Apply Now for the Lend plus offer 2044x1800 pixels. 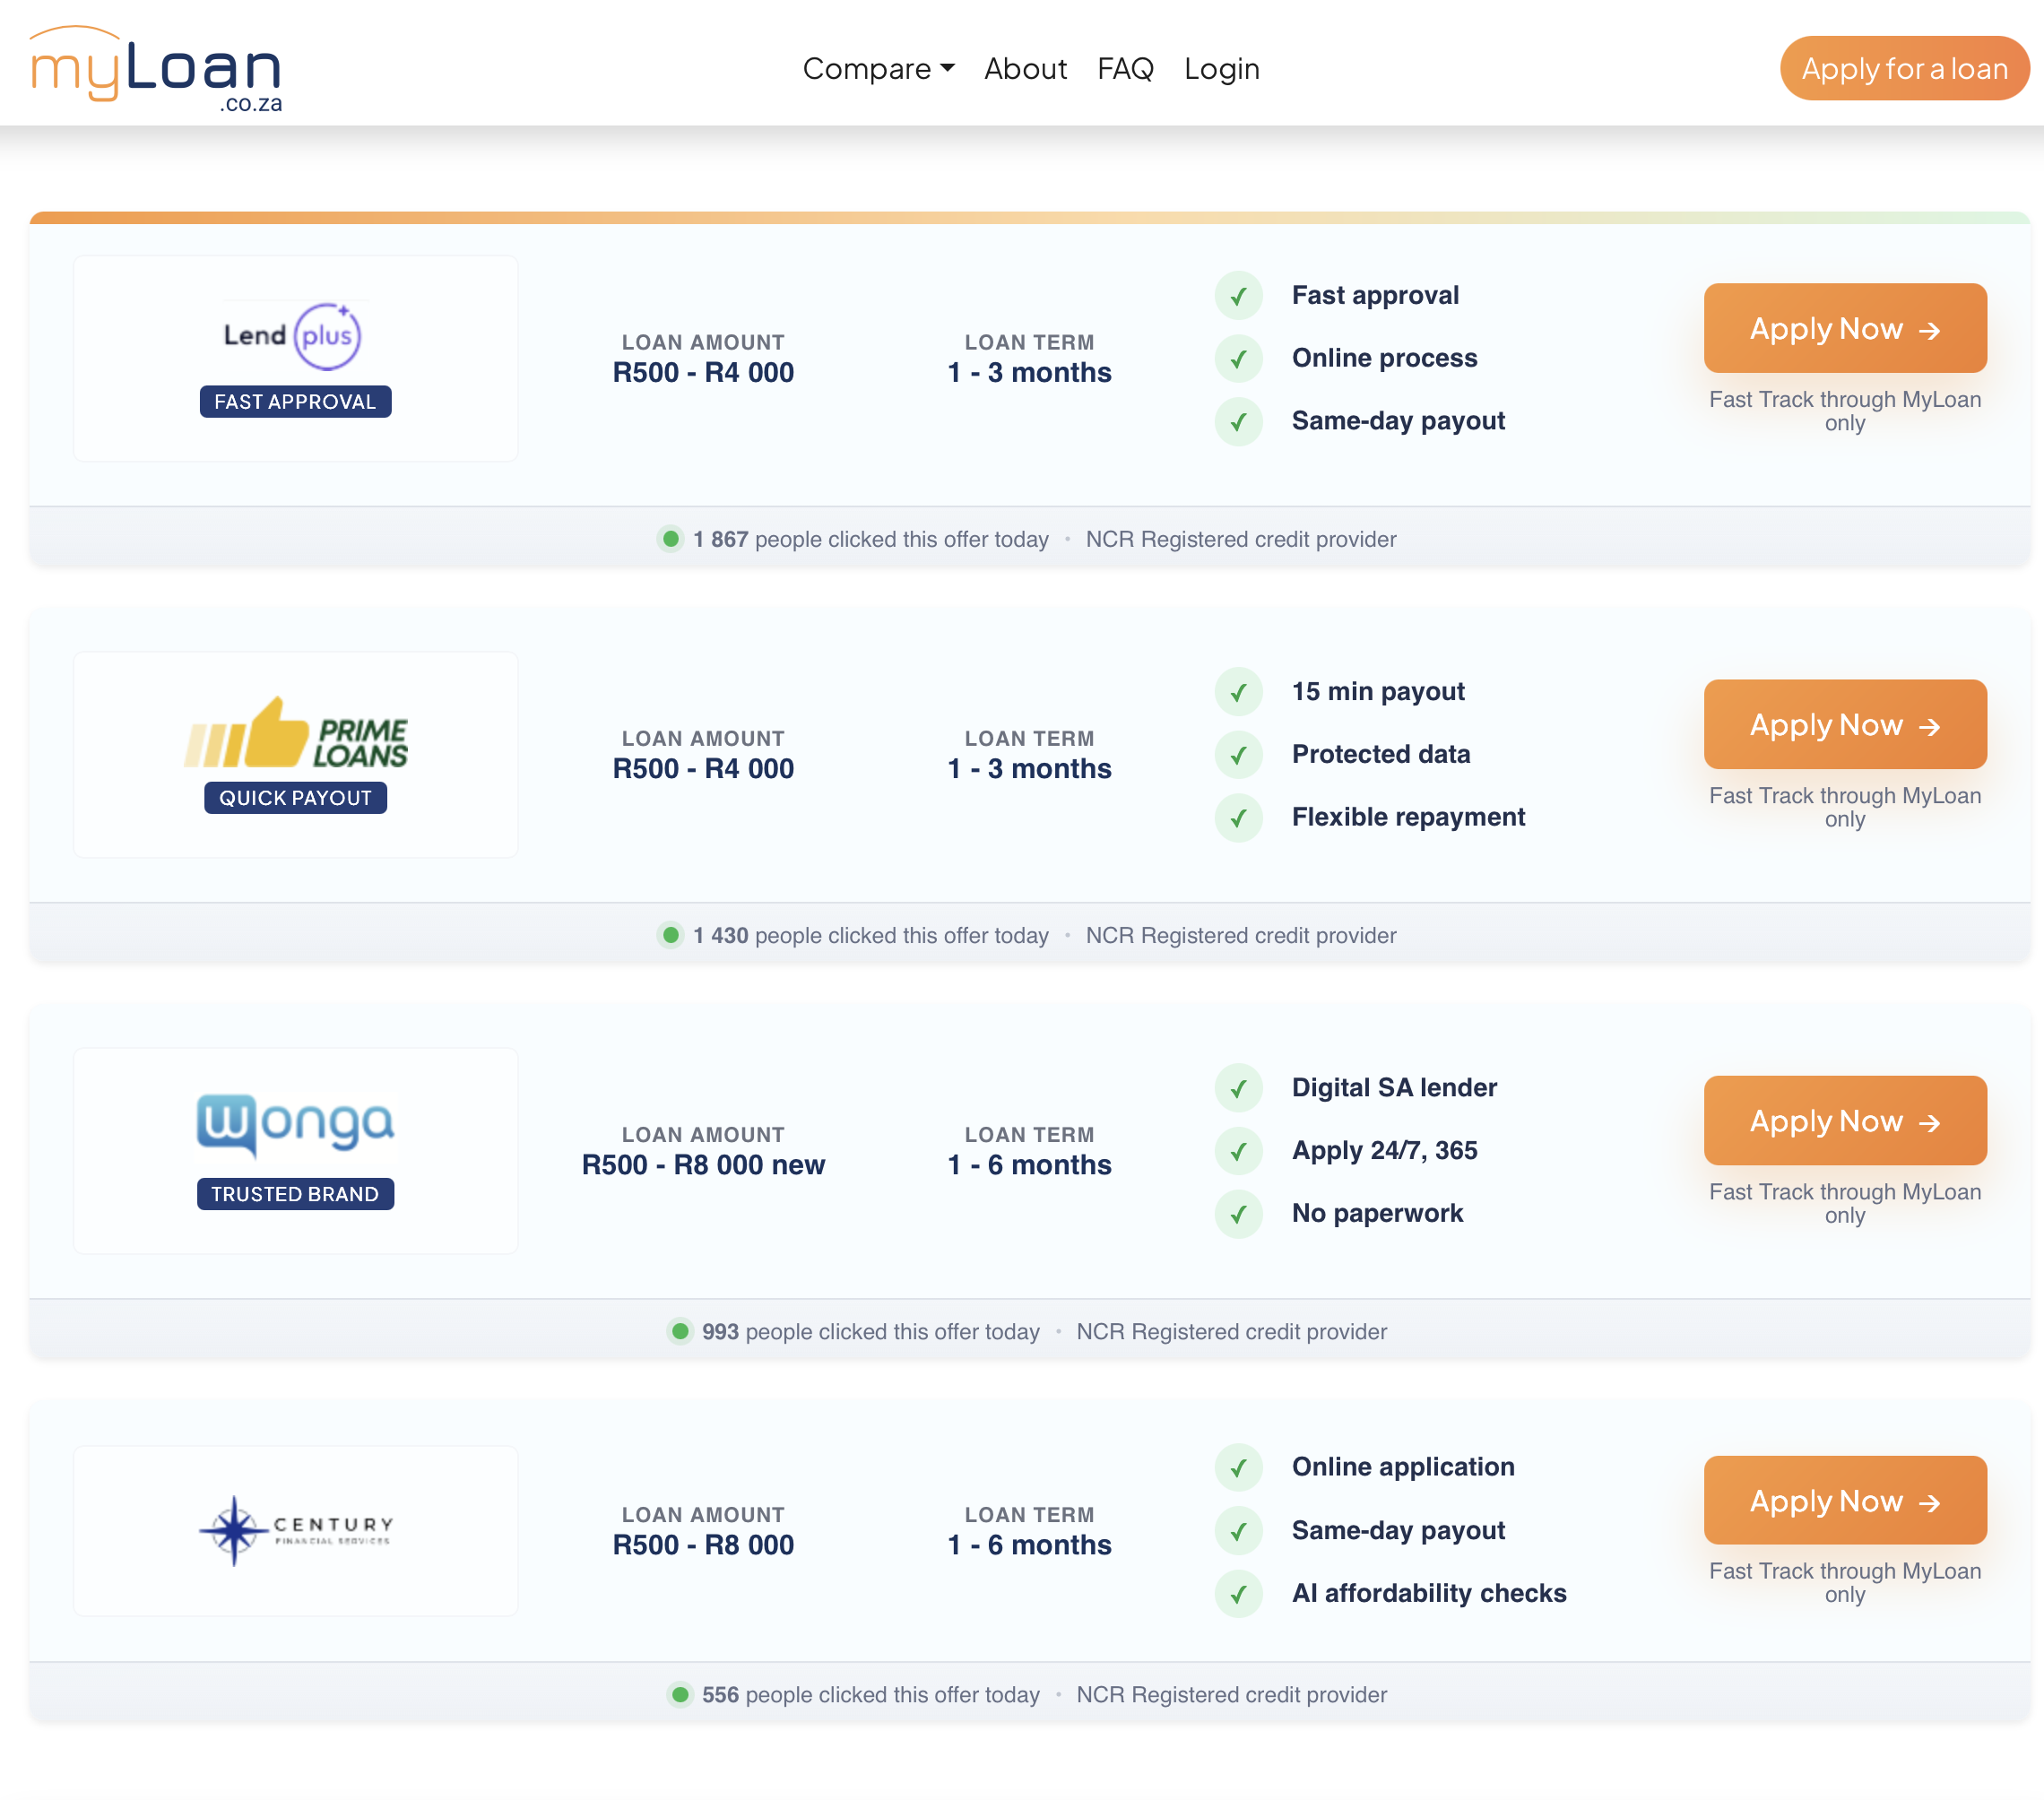[1844, 328]
